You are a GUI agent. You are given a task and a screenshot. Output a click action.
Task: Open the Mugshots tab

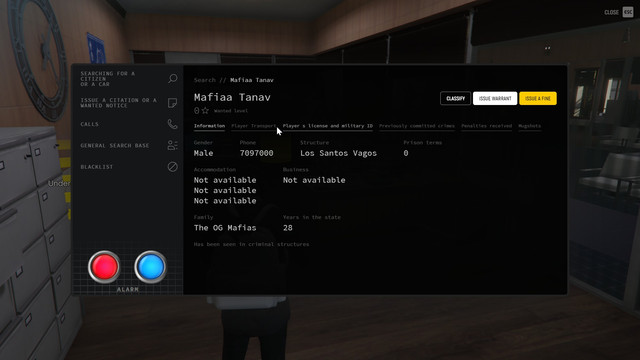[x=529, y=126]
